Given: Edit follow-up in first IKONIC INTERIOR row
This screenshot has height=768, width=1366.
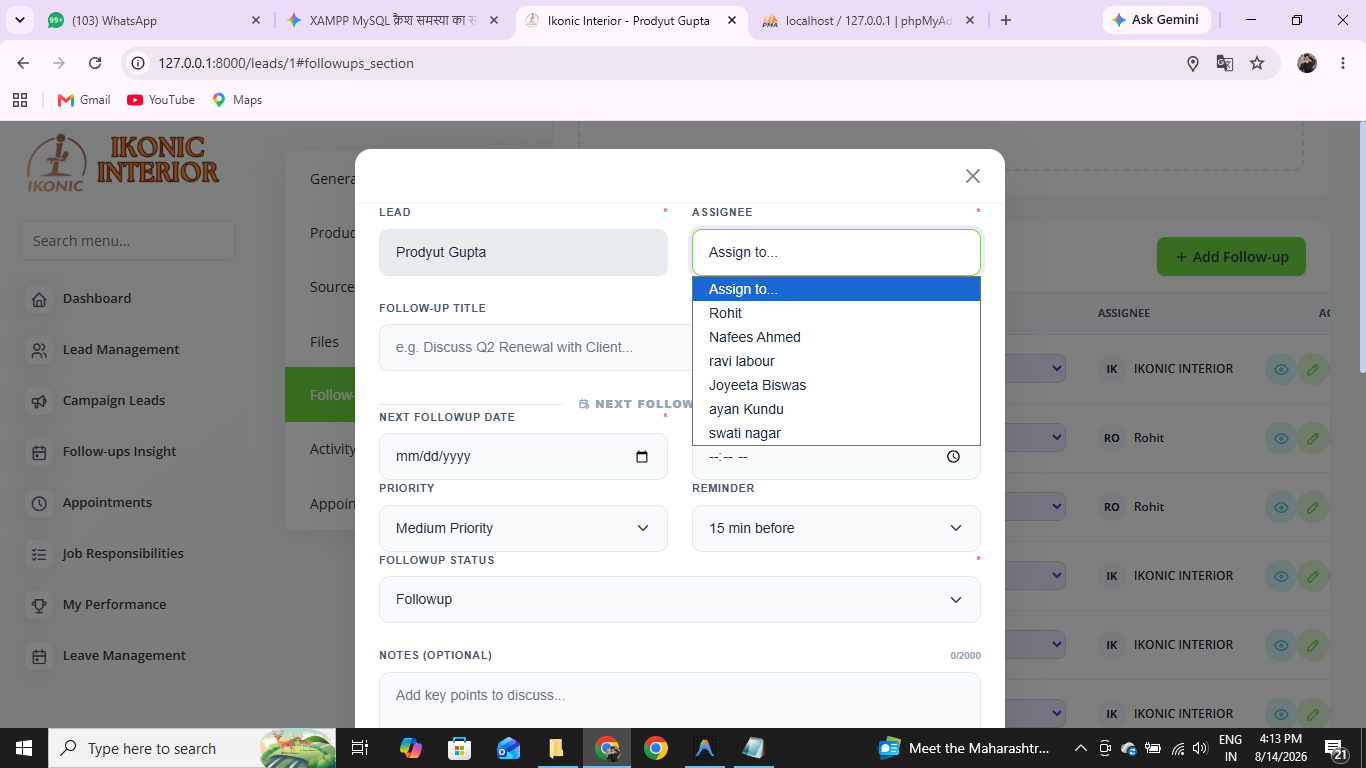Looking at the screenshot, I should click(x=1313, y=369).
